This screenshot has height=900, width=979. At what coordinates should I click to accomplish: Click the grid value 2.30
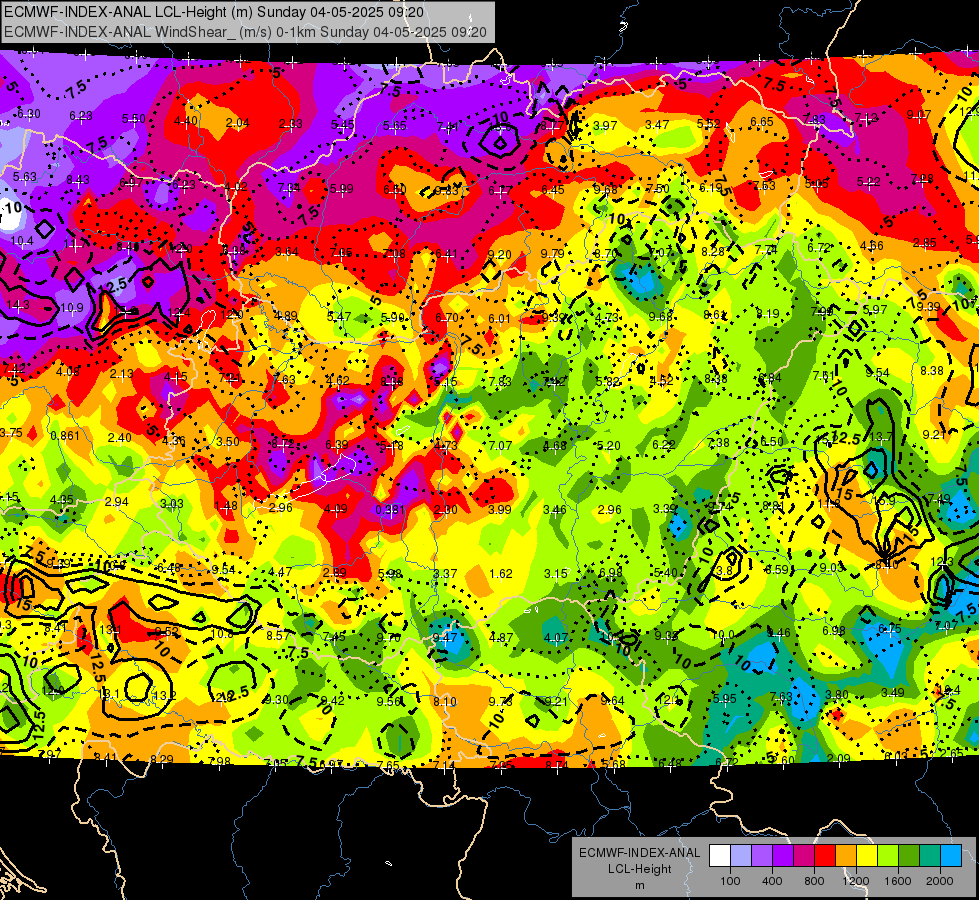[445, 510]
